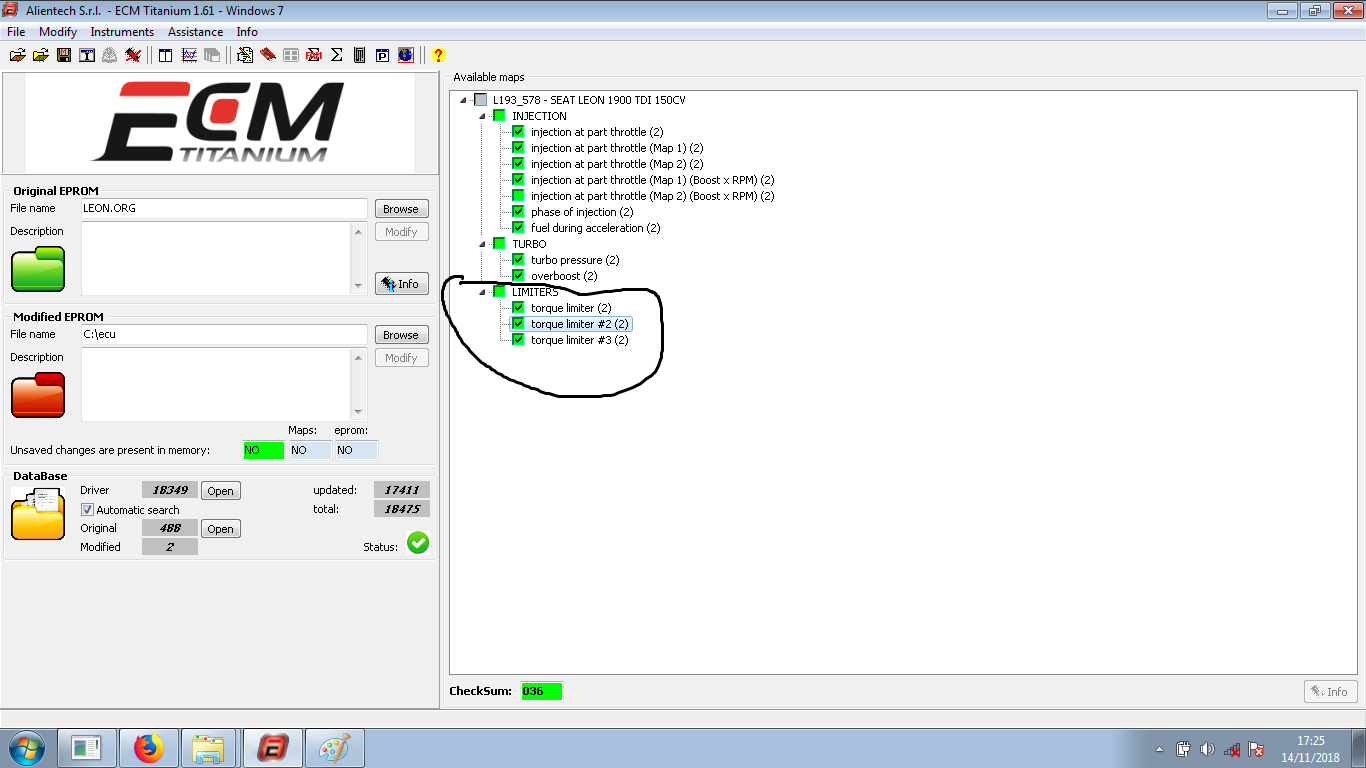
Task: Click the open original file folder toolbar icon
Action: click(x=18, y=55)
